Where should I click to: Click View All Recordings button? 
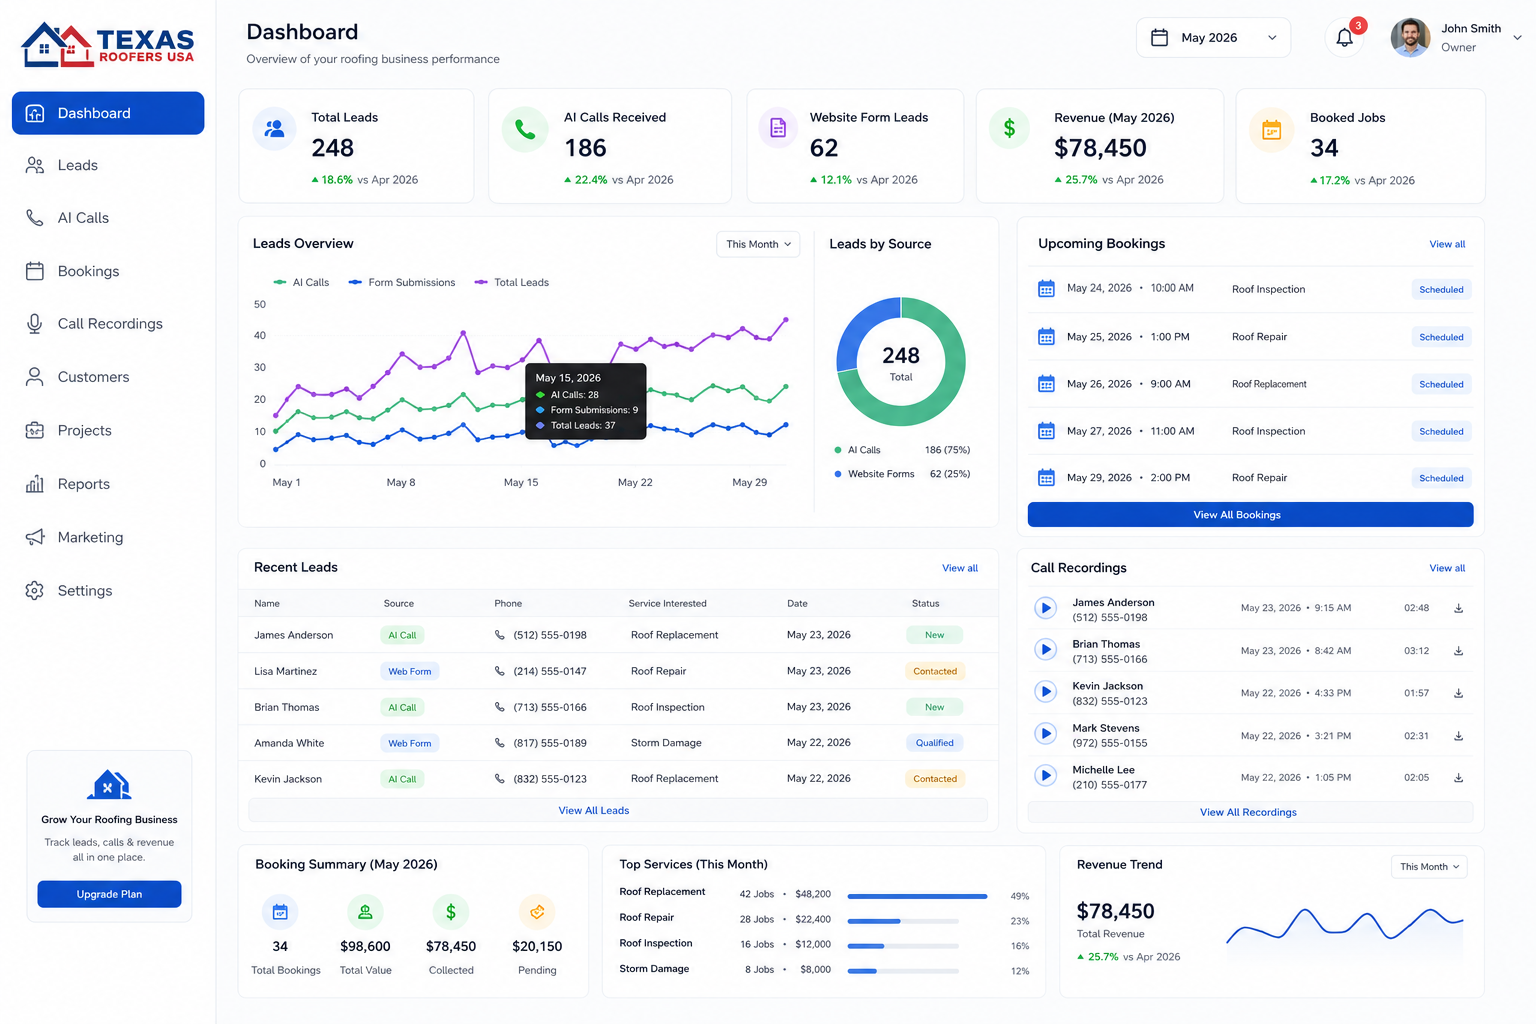click(x=1250, y=812)
